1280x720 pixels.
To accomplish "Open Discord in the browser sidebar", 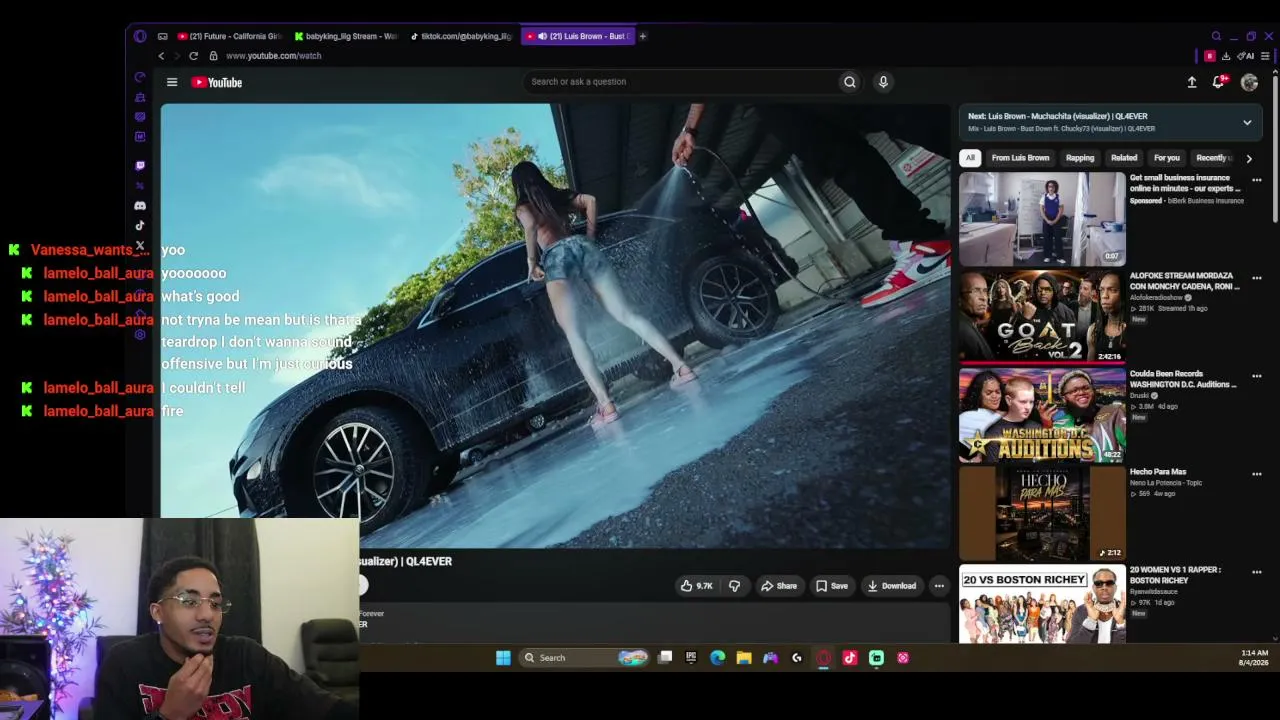I will pyautogui.click(x=140, y=206).
